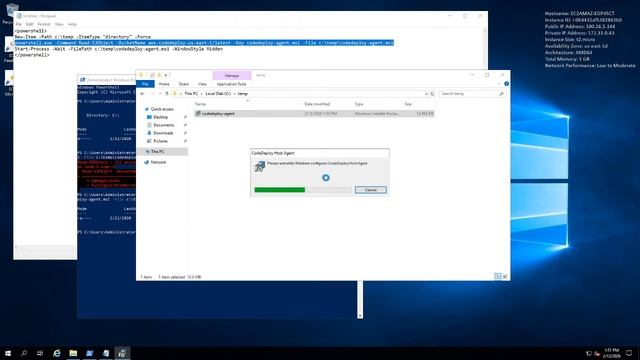Click Local Disk (C:) in address breadcrumb
Screen dimensions: 640x360
(x=218, y=93)
